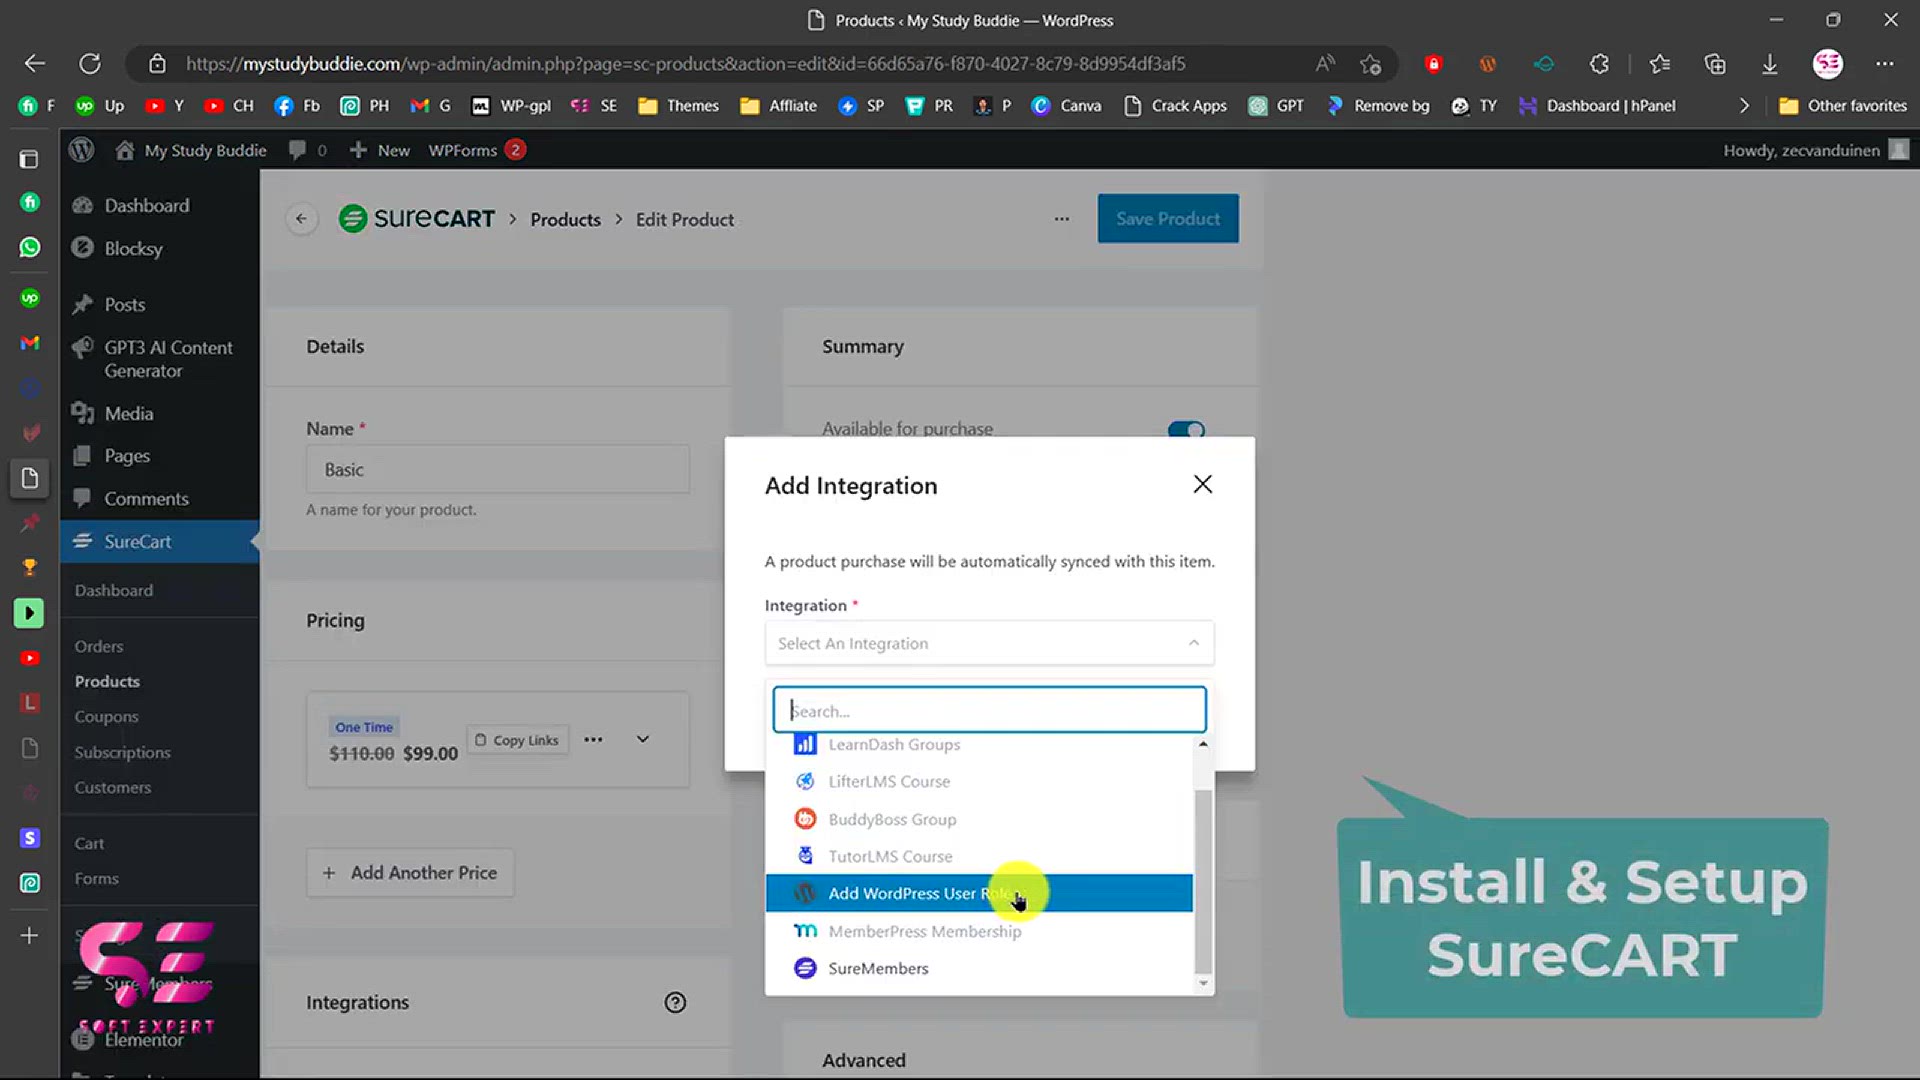The image size is (1920, 1080).
Task: Select LifterLMS Course integration
Action: coord(979,781)
